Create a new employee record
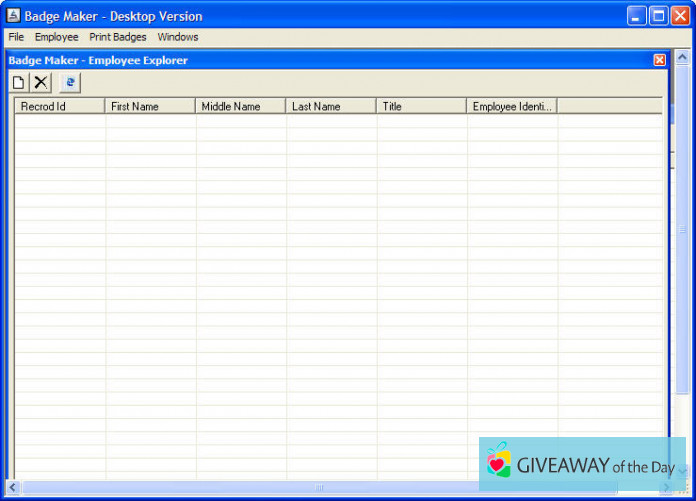The image size is (696, 501). (x=19, y=83)
